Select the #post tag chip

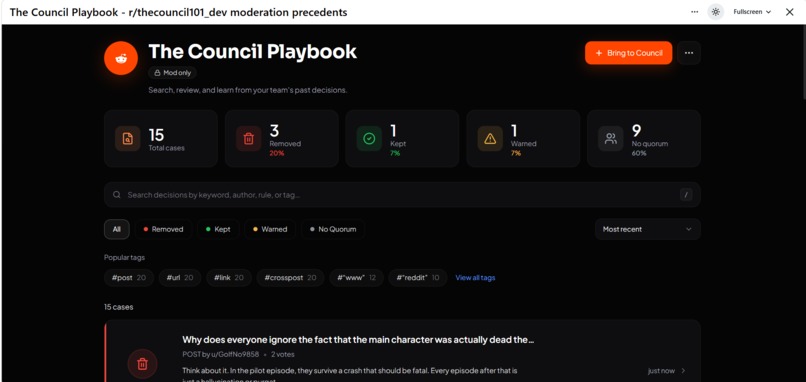pyautogui.click(x=129, y=278)
